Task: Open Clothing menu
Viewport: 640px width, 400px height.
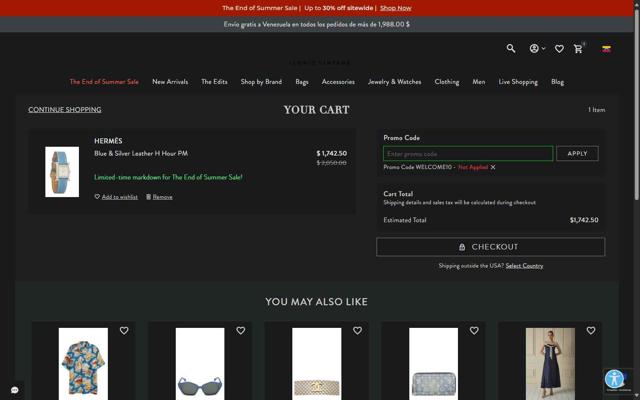Action: (x=447, y=82)
